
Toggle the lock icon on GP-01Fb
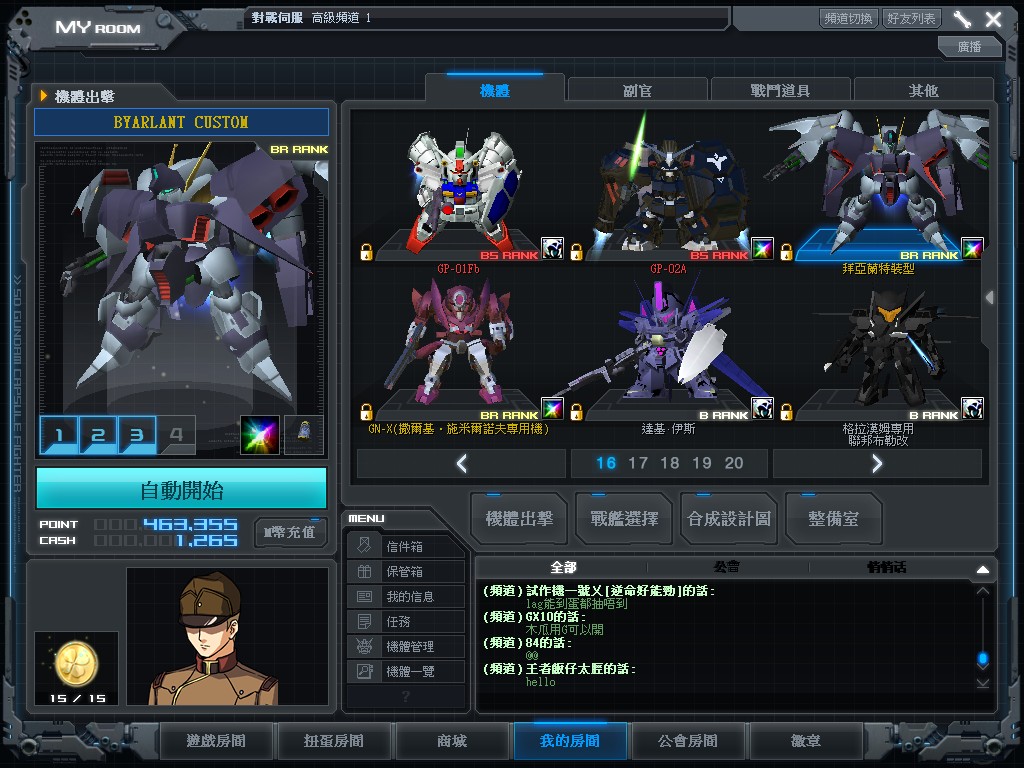(366, 251)
